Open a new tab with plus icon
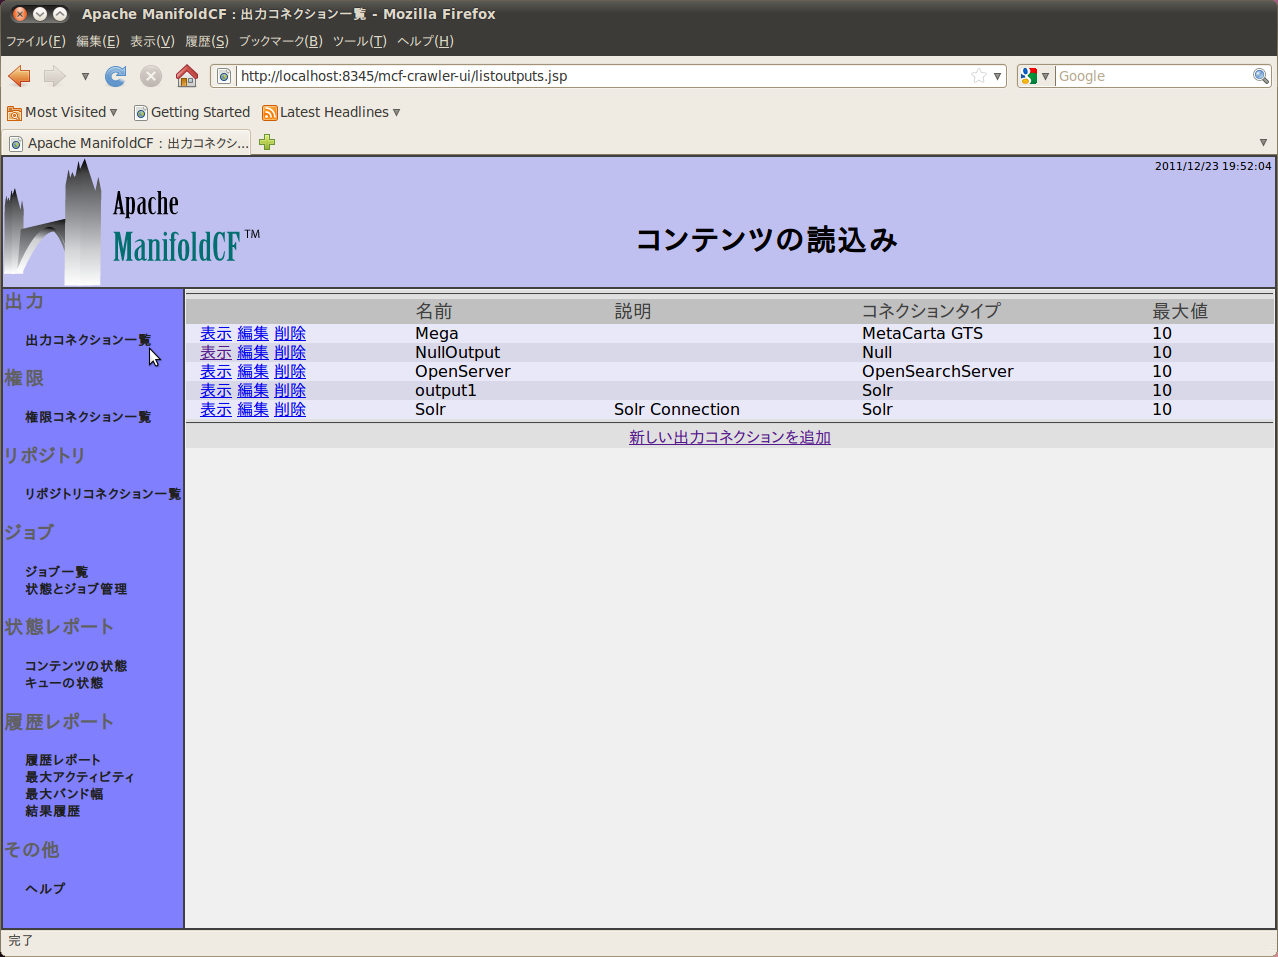Screen dimensions: 1278x957 click(267, 142)
